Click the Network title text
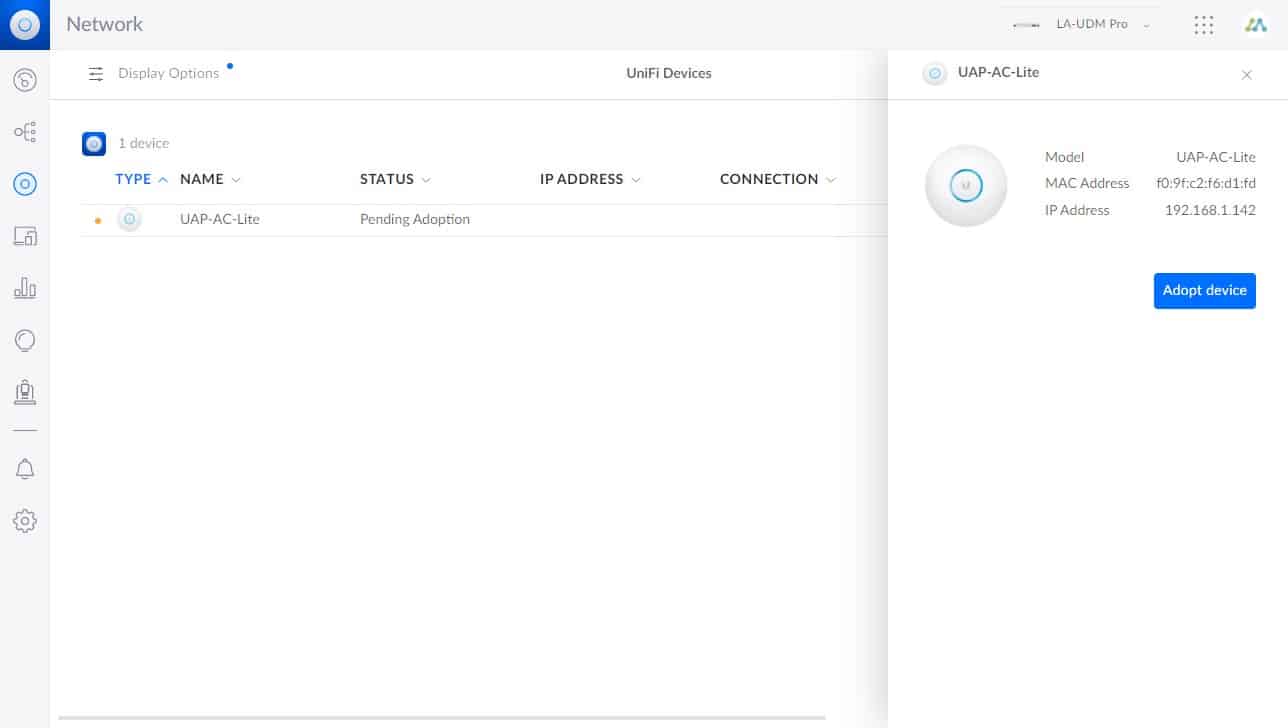 tap(104, 24)
